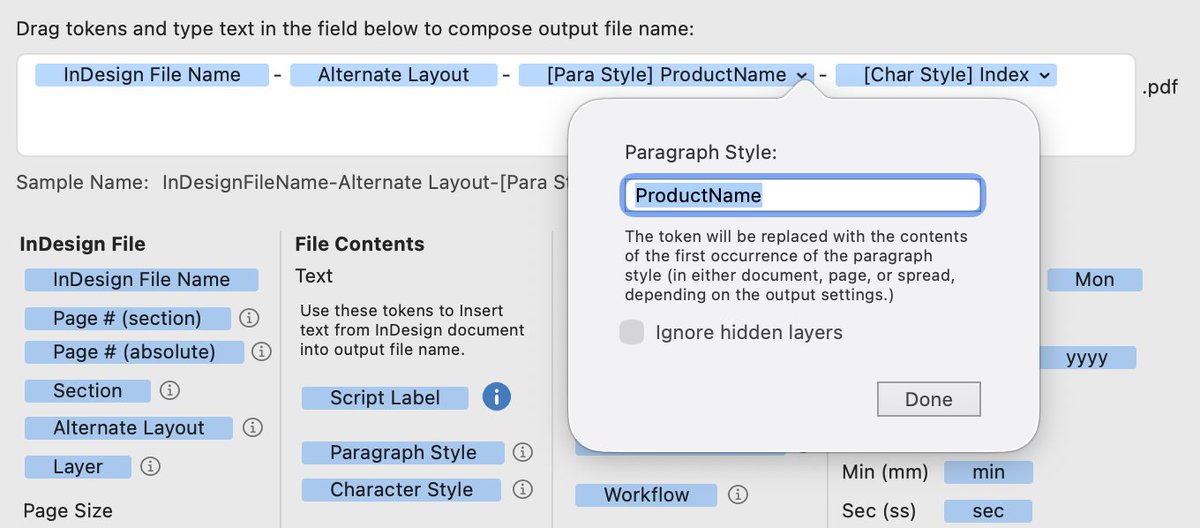The image size is (1200, 528).
Task: Click the Paragraph Style token
Action: (403, 453)
